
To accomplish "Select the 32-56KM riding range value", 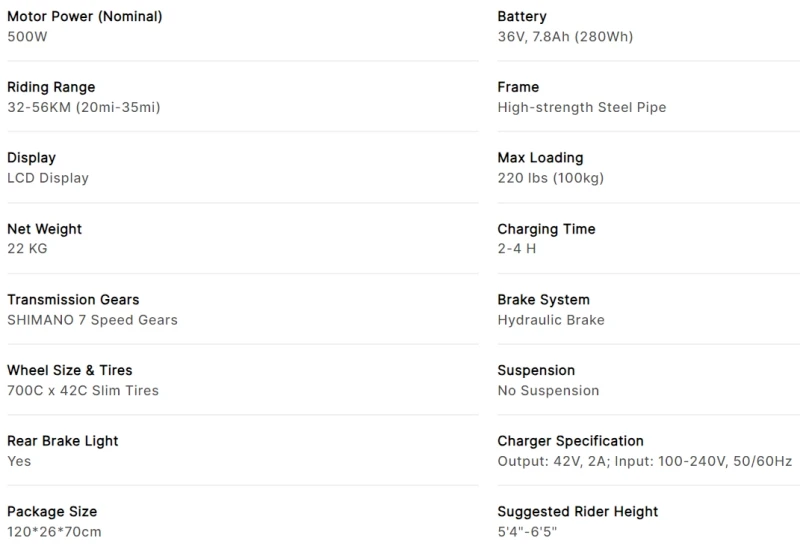I will [83, 107].
